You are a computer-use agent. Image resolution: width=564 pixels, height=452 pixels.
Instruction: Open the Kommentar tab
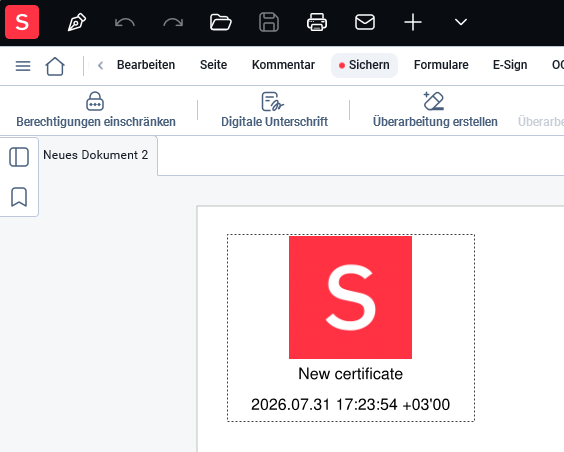tap(283, 65)
